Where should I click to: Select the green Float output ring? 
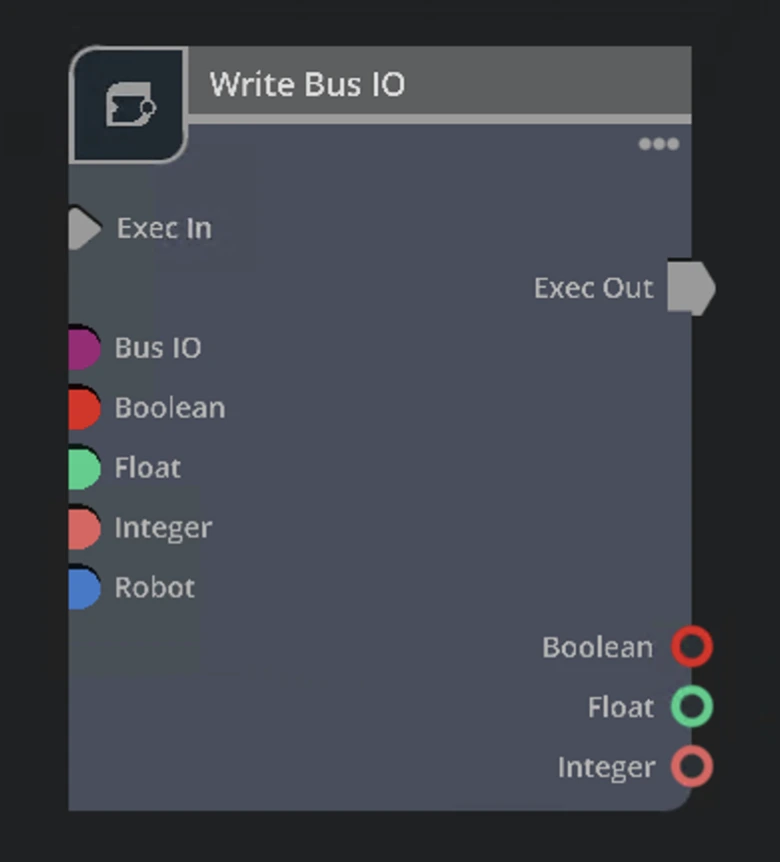tap(691, 707)
